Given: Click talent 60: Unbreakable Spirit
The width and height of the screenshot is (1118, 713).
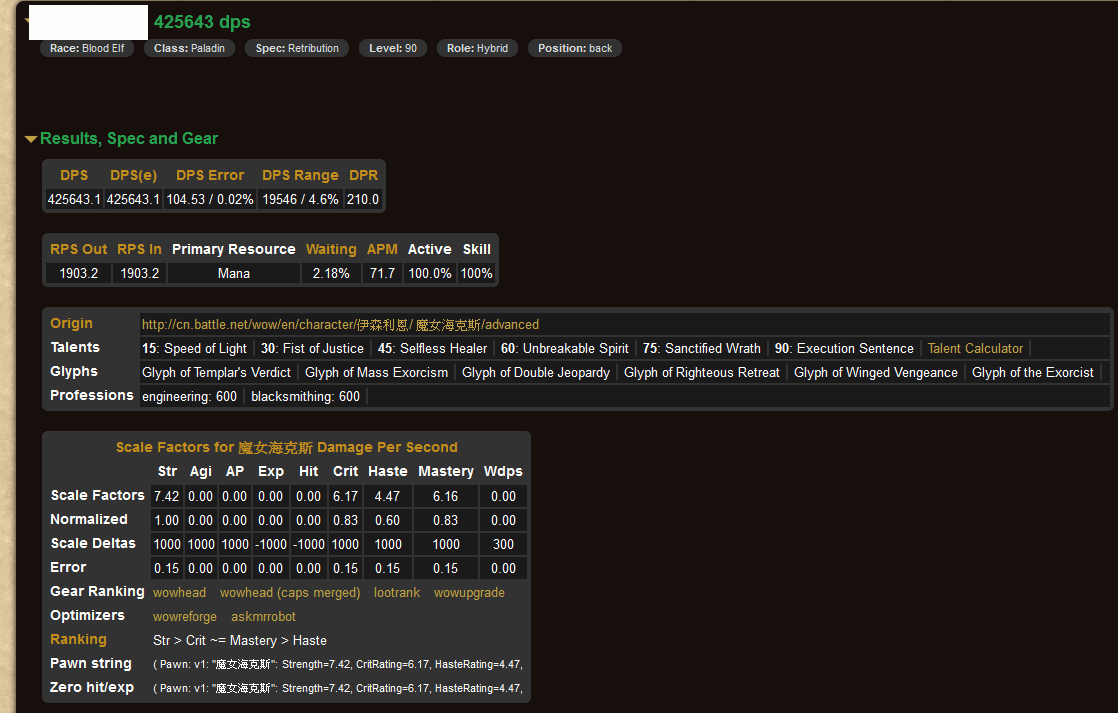Looking at the screenshot, I should tap(565, 349).
